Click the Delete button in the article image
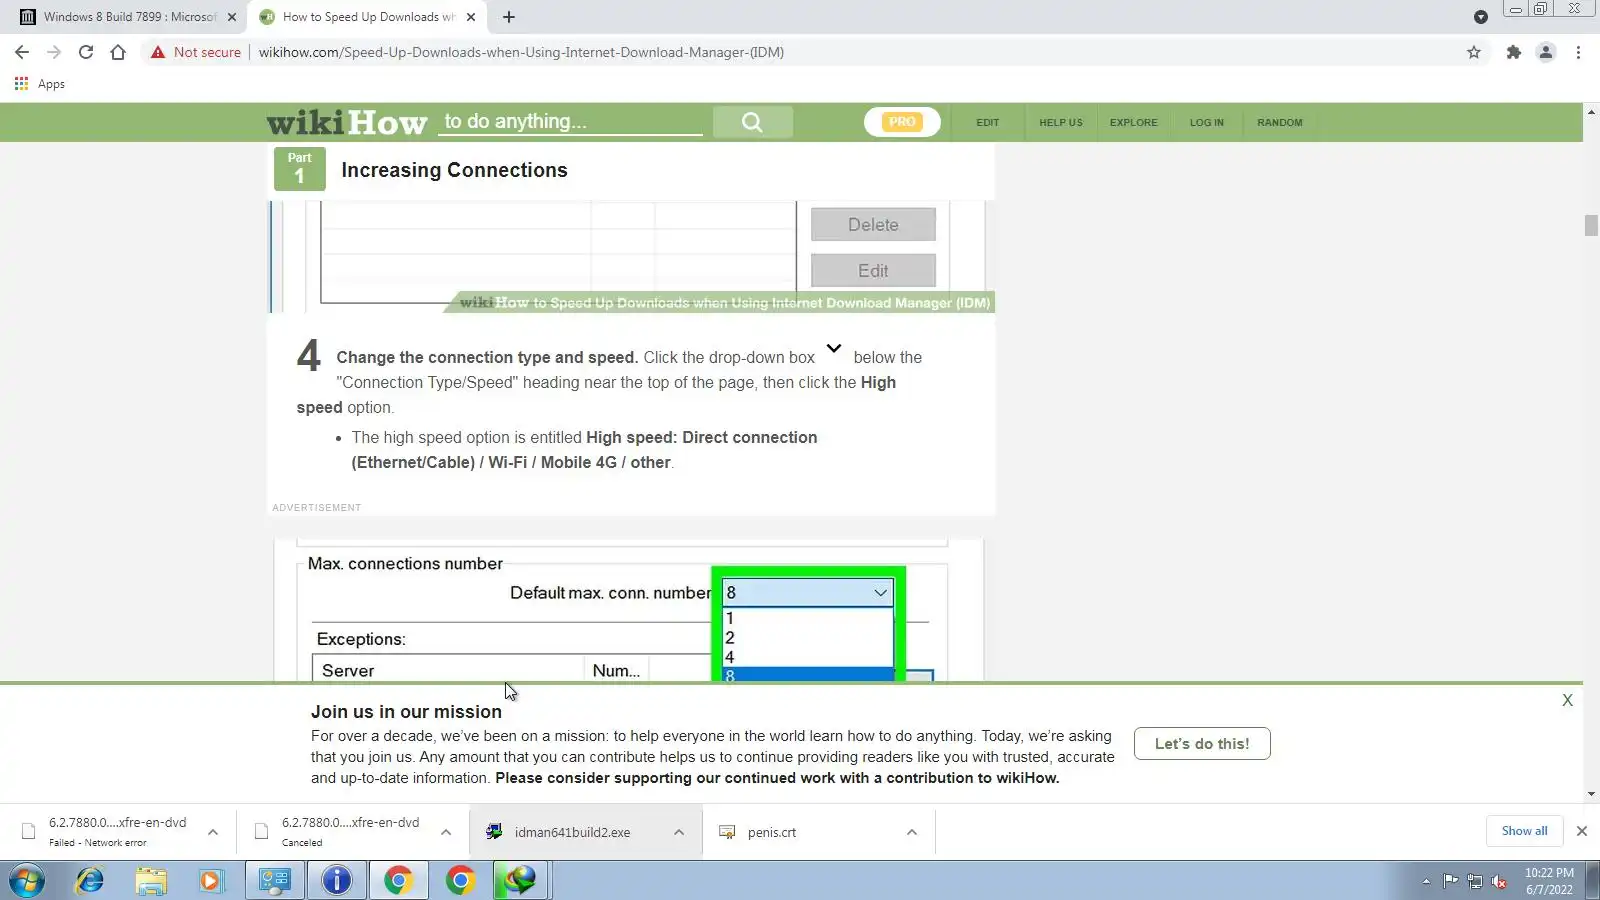 (x=873, y=225)
